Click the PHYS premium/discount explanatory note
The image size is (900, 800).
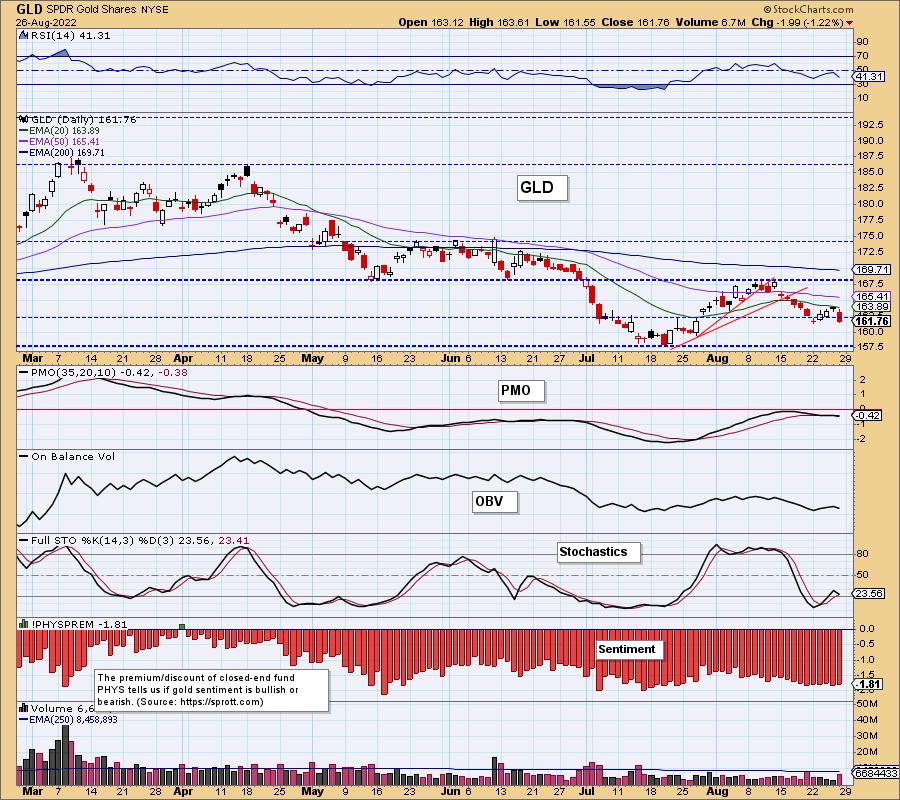click(x=211, y=690)
